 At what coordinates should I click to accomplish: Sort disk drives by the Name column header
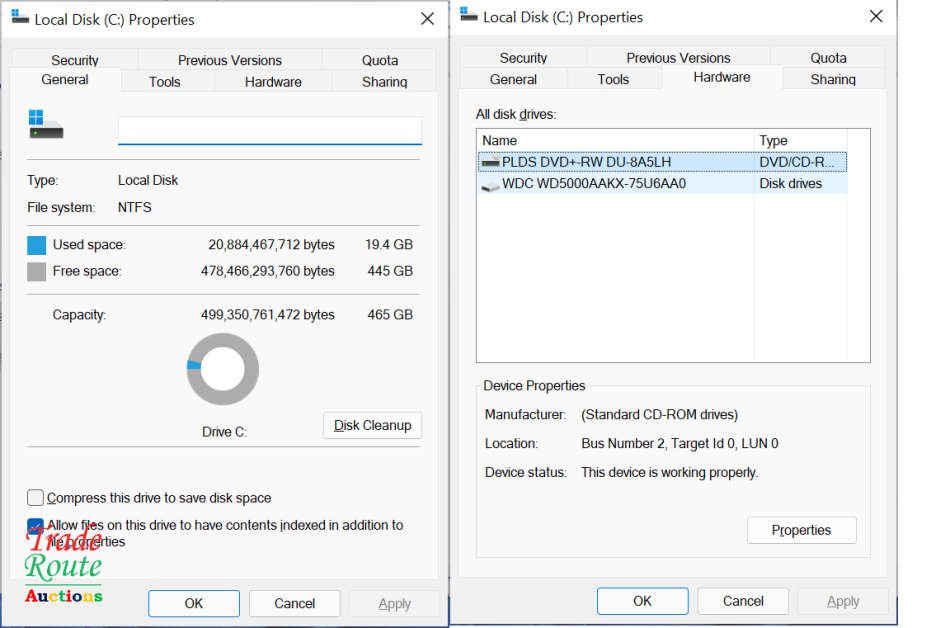[x=615, y=141]
